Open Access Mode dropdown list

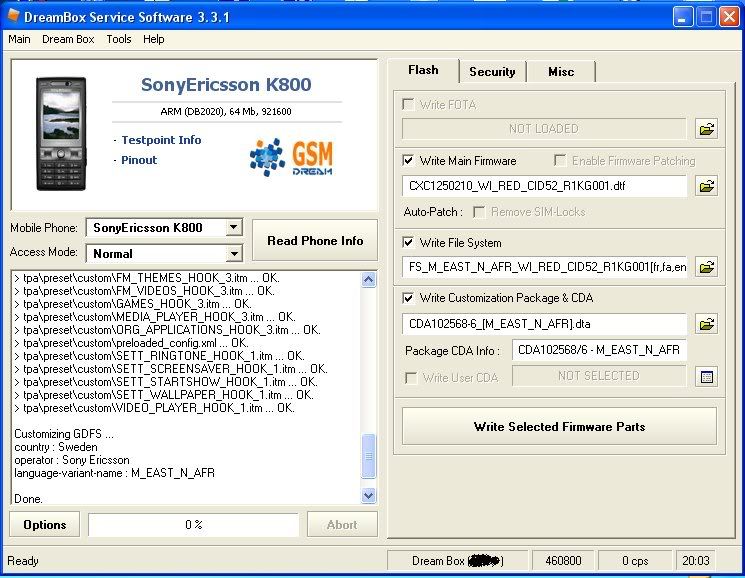coord(233,254)
